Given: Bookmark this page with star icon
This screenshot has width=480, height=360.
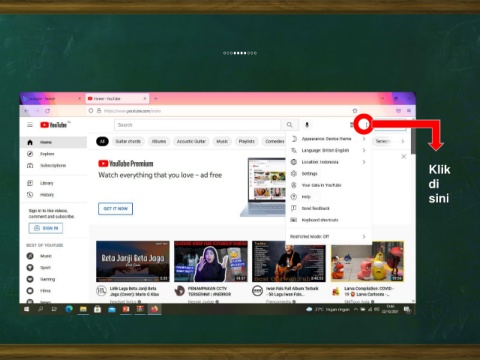Looking at the screenshot, I should [355, 111].
